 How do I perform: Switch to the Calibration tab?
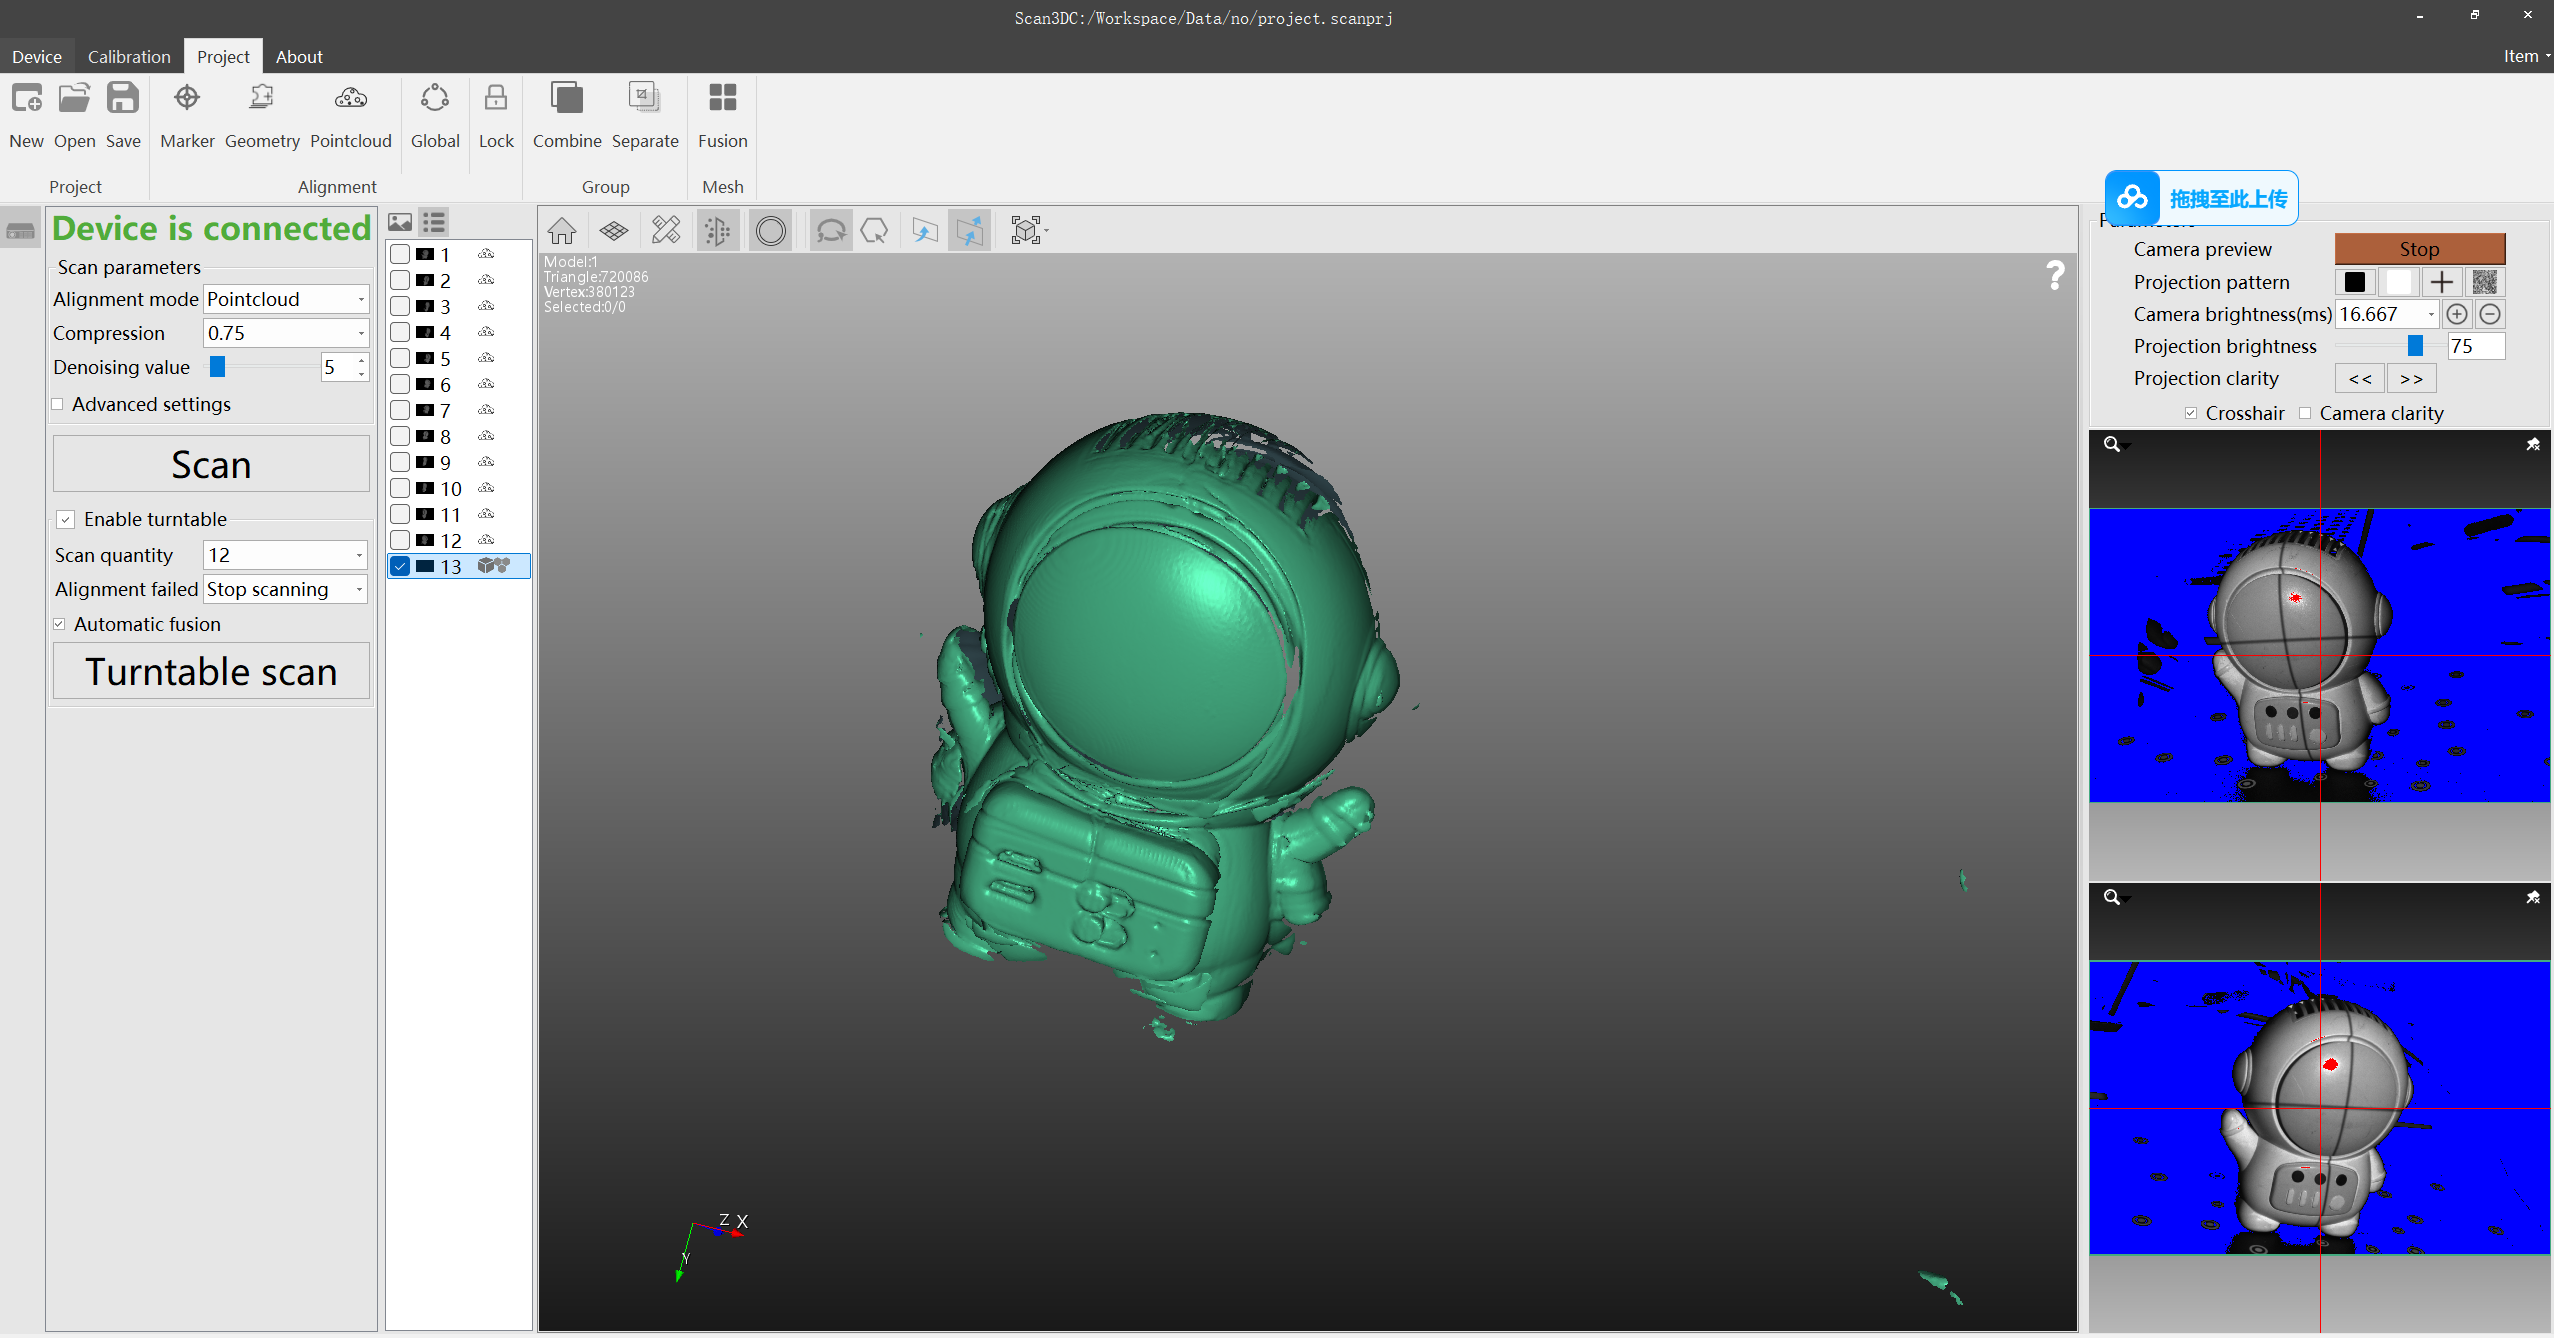(x=129, y=57)
